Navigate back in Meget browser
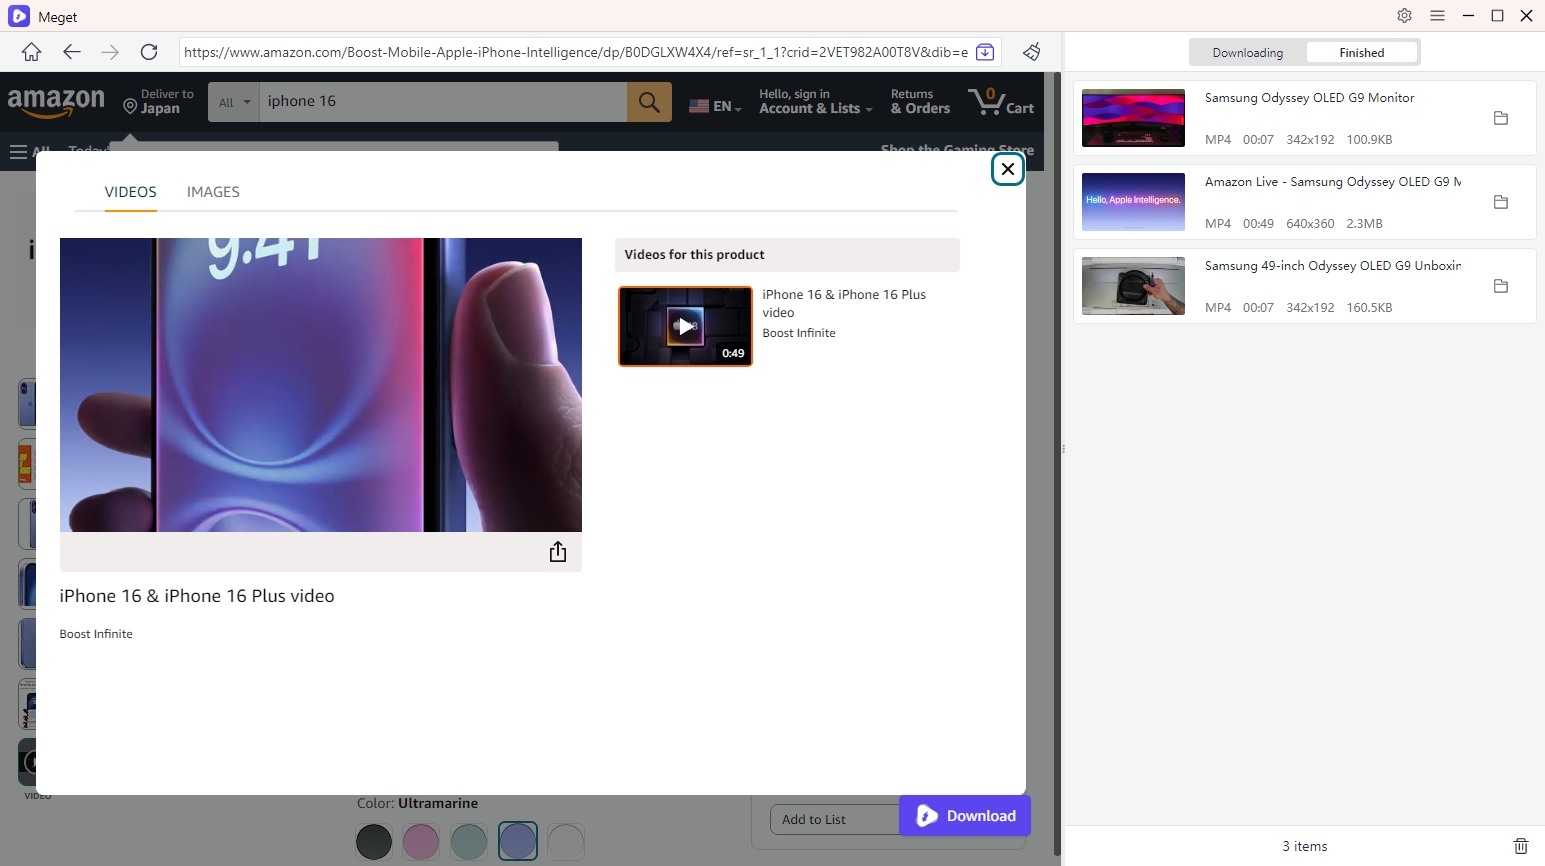Viewport: 1545px width, 866px height. point(71,52)
